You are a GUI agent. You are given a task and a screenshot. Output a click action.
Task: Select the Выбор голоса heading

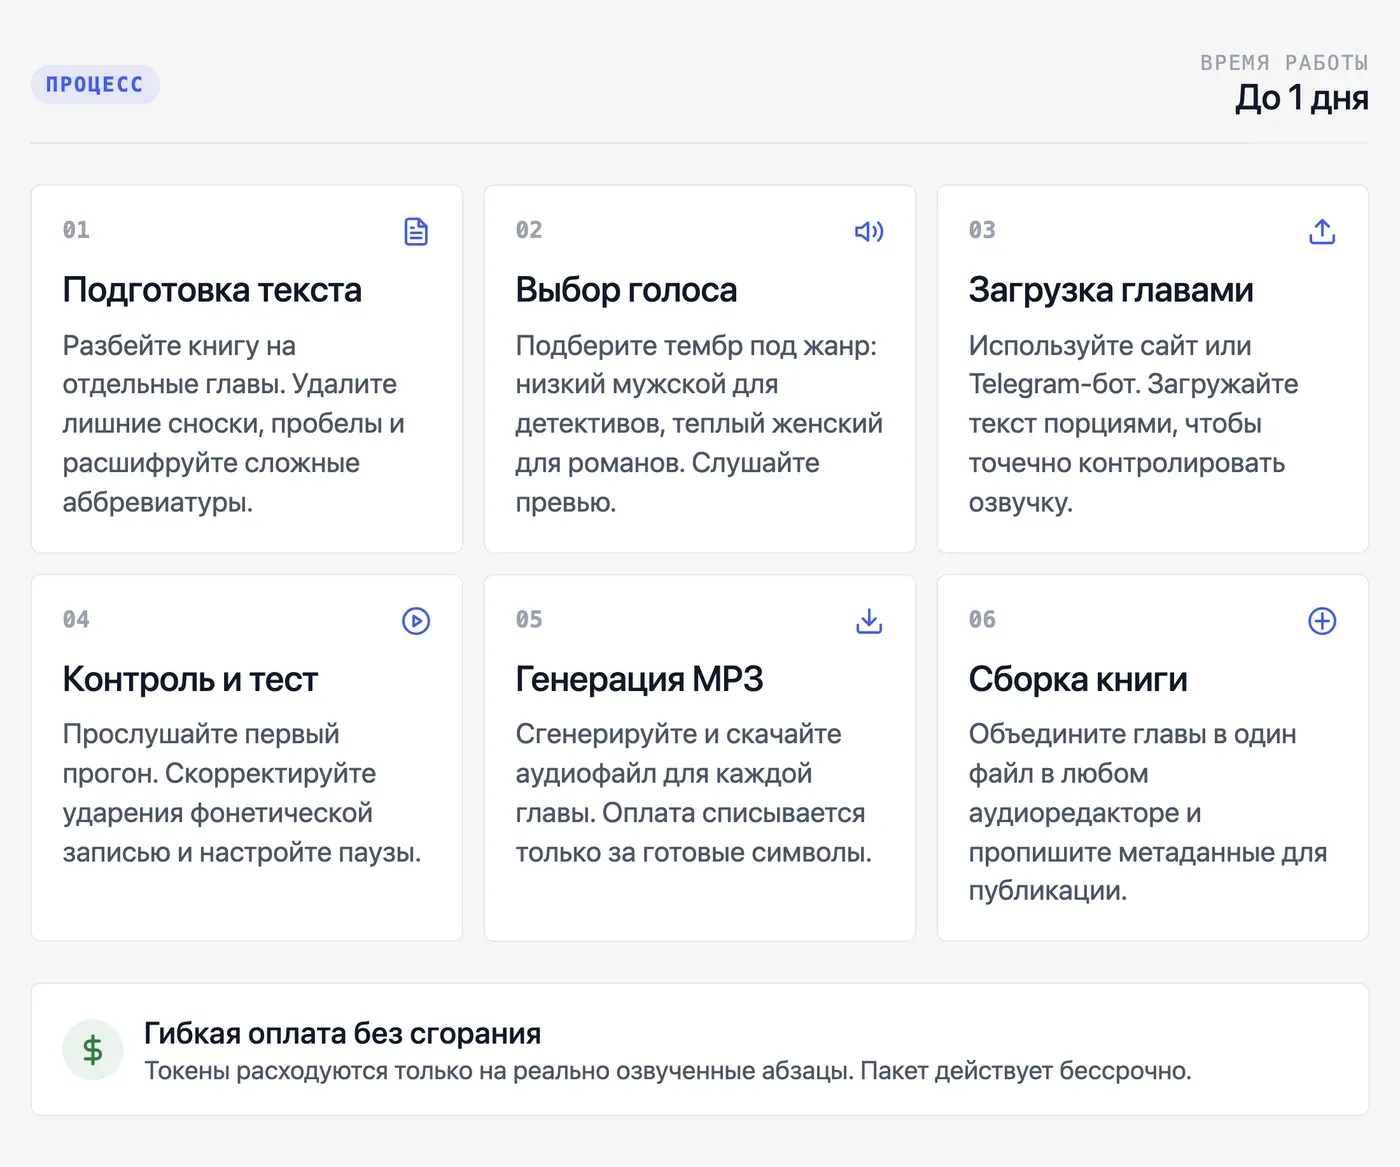(626, 290)
